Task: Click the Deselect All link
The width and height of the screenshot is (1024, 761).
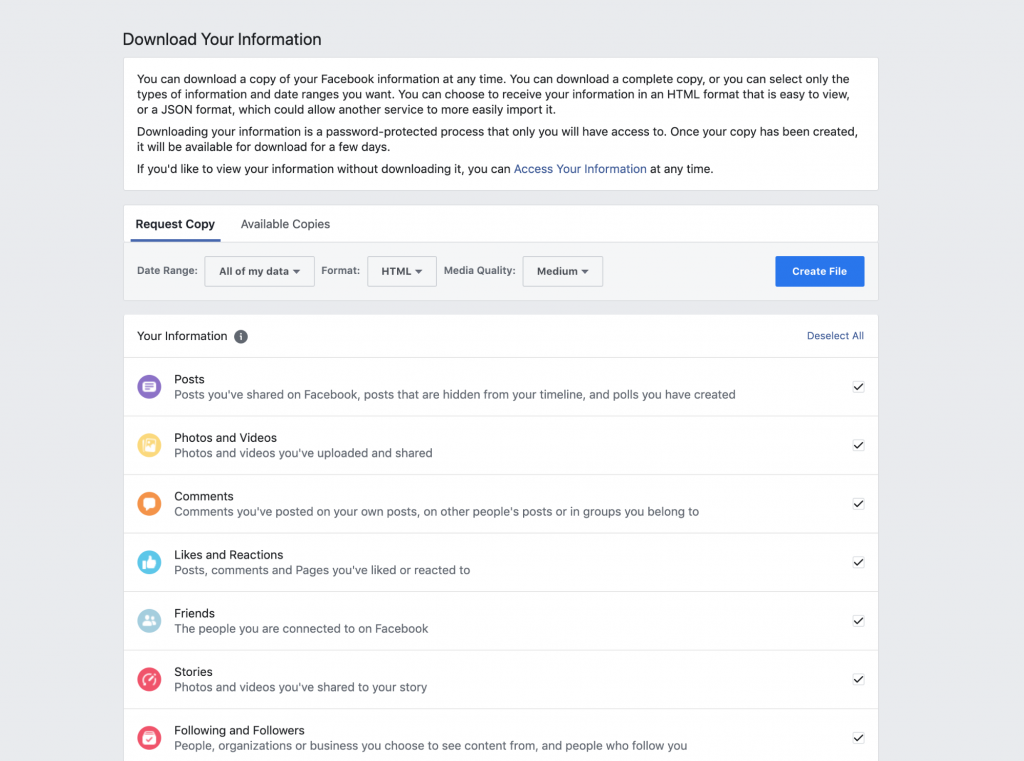Action: pos(835,336)
